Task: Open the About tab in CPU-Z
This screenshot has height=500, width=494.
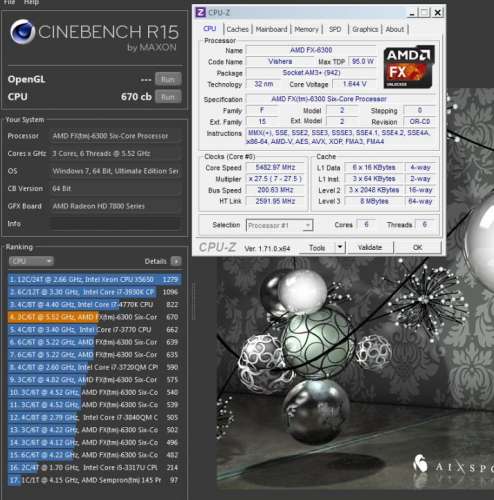Action: [x=395, y=29]
